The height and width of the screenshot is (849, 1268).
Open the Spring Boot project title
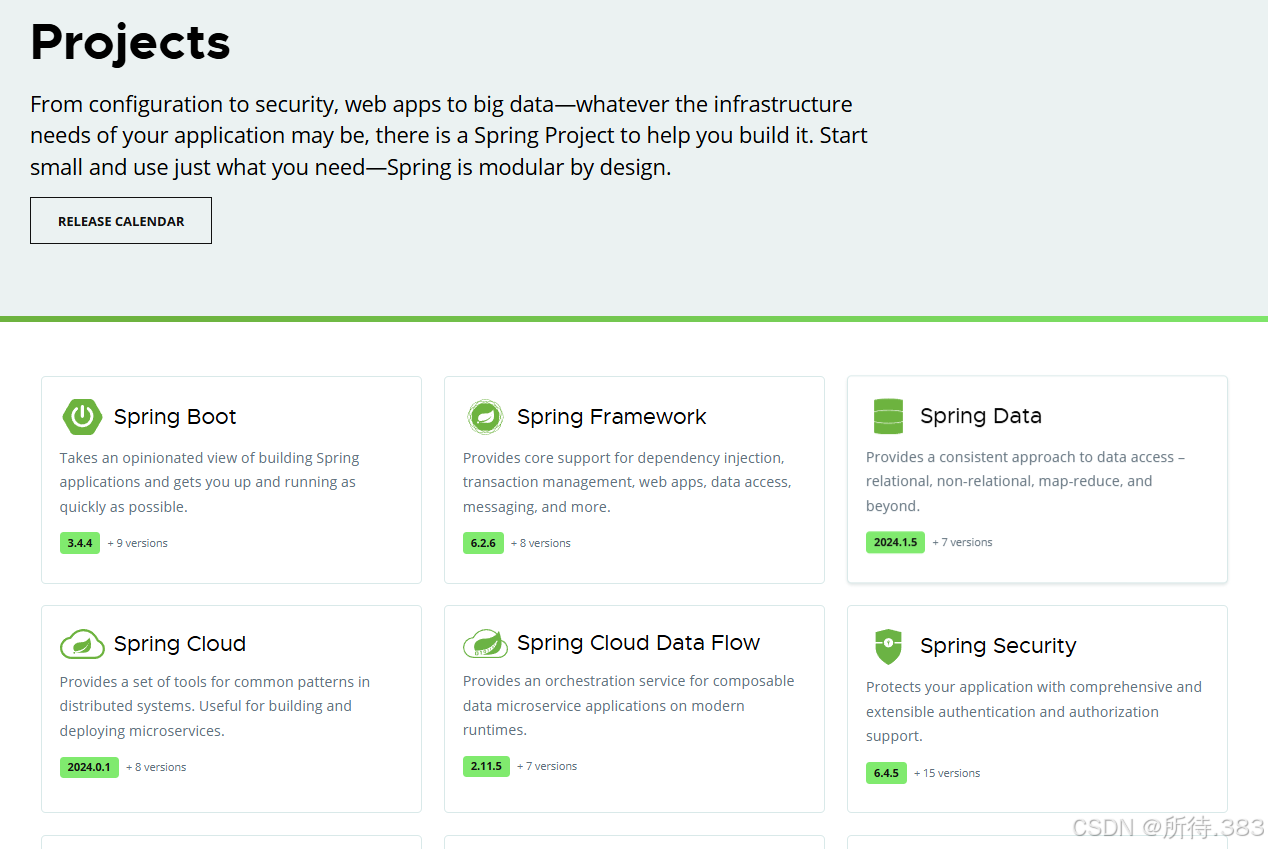coord(175,417)
